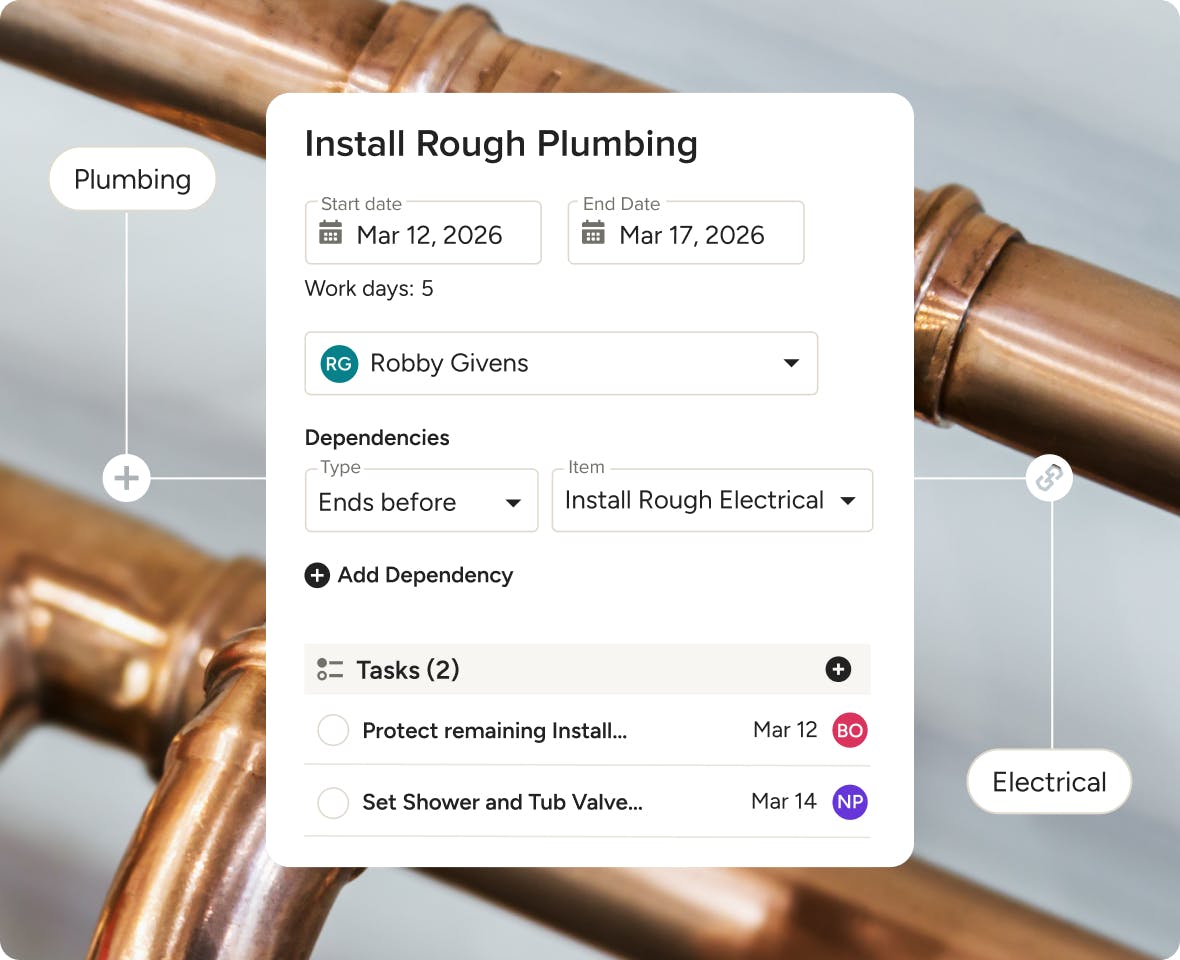Click the Start date field Mar 12, 2026

[429, 235]
